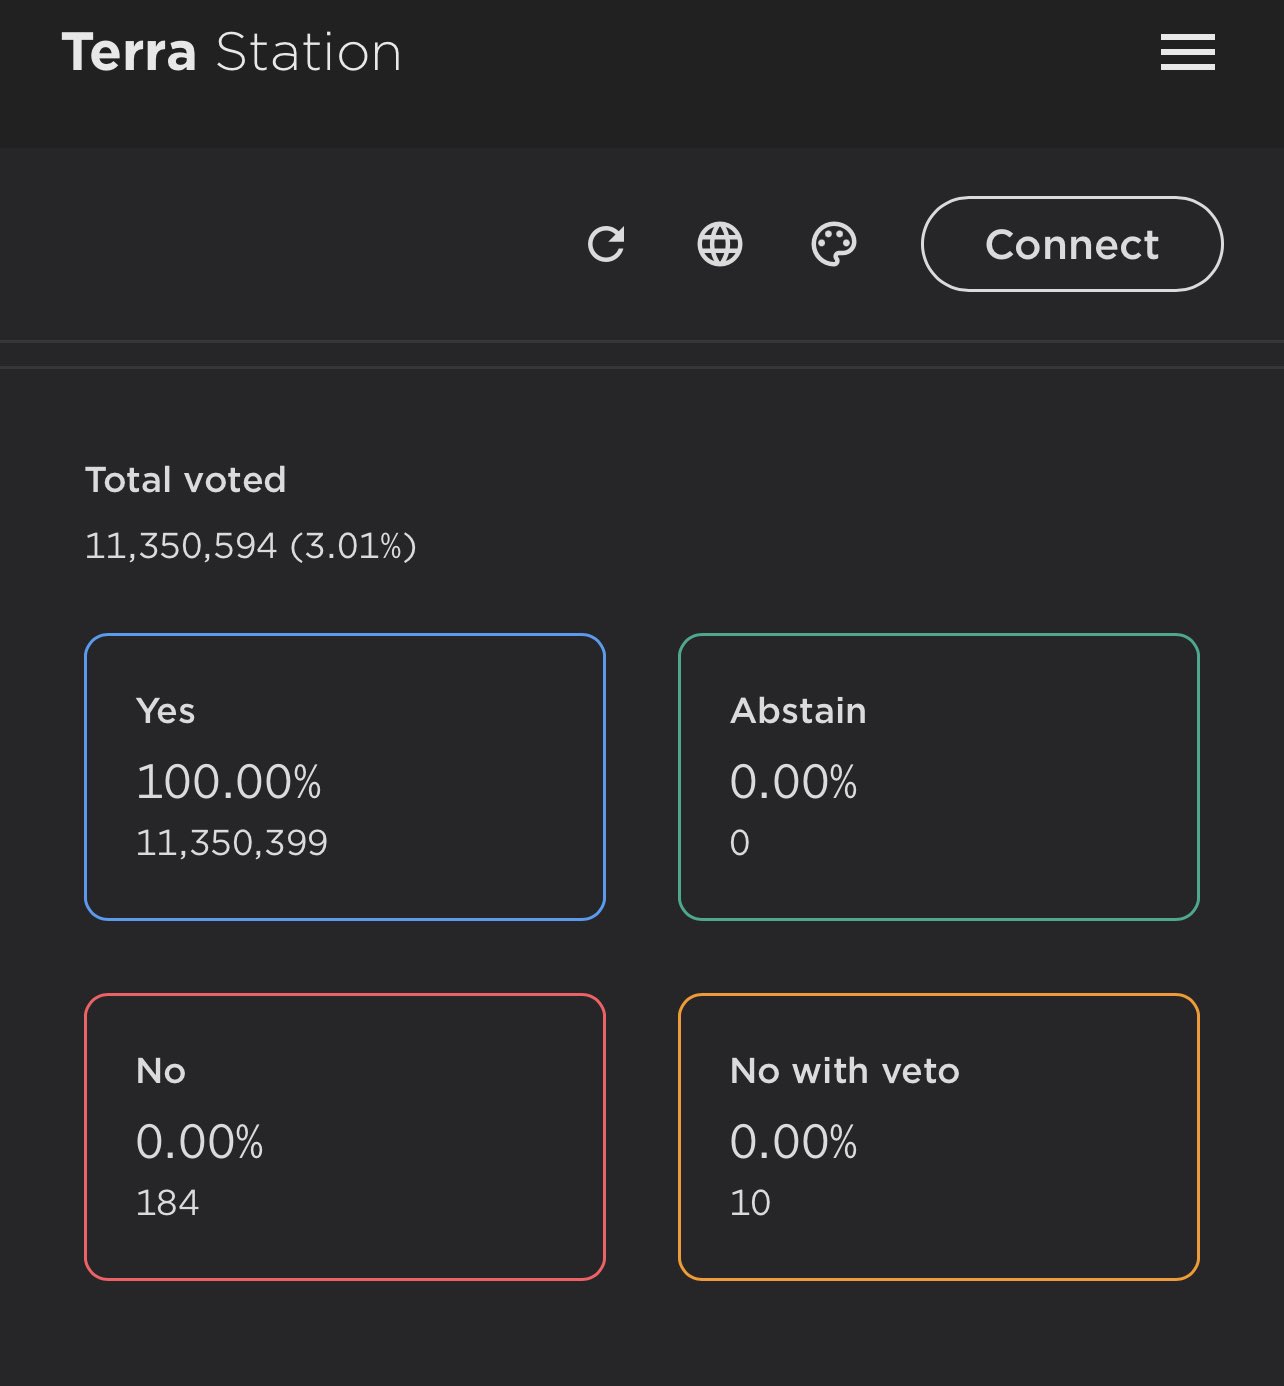Image resolution: width=1284 pixels, height=1386 pixels.
Task: Click the refresh icon
Action: [x=606, y=244]
